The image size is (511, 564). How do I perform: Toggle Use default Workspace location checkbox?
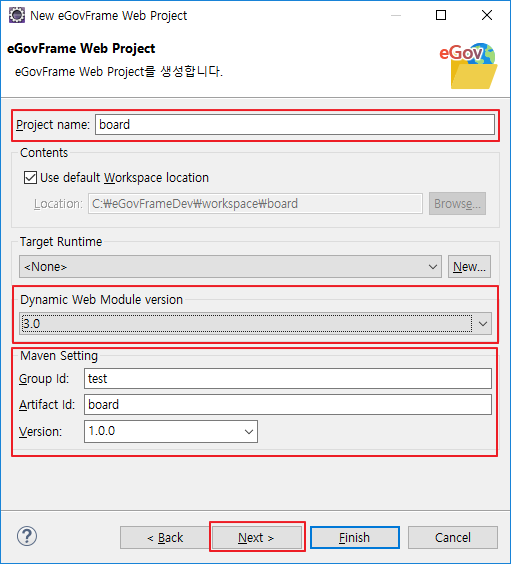click(30, 178)
